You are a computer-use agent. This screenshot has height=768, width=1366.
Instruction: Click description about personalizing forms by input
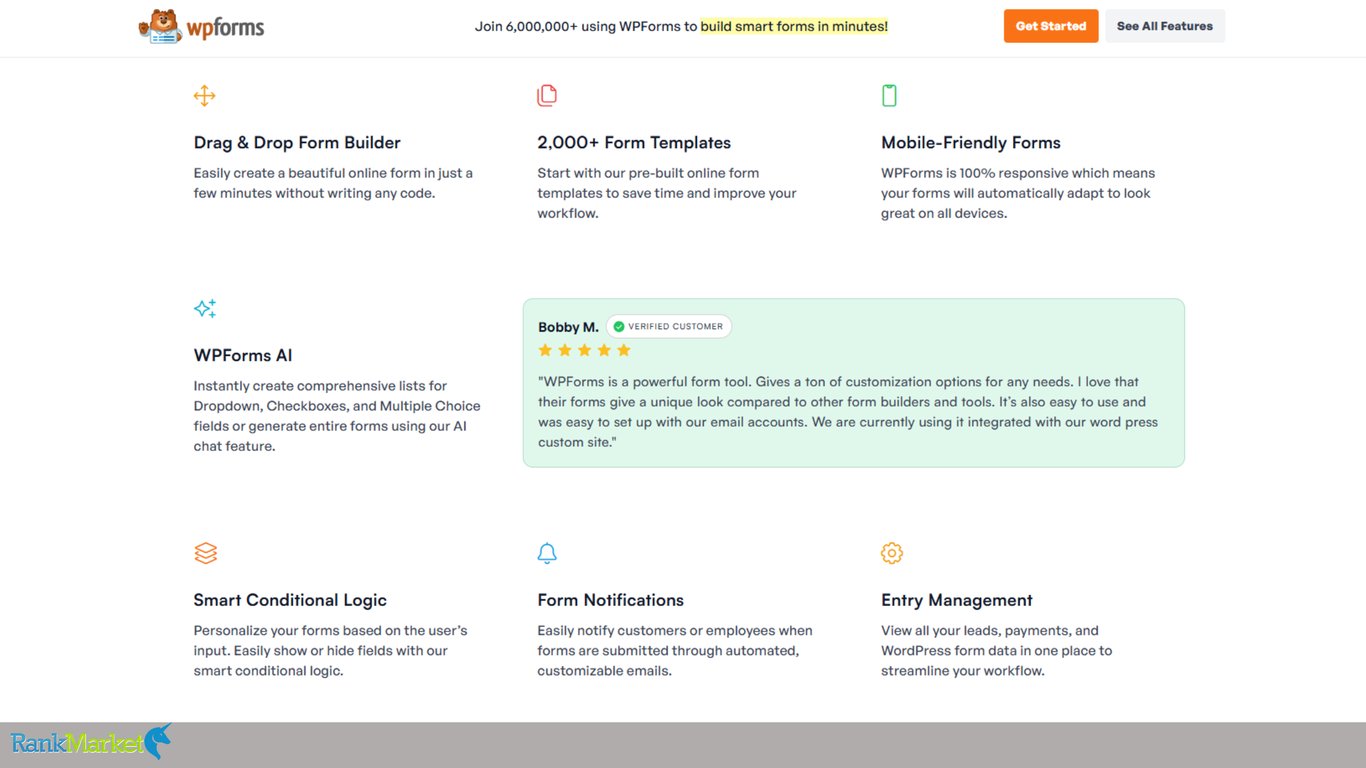coord(331,651)
